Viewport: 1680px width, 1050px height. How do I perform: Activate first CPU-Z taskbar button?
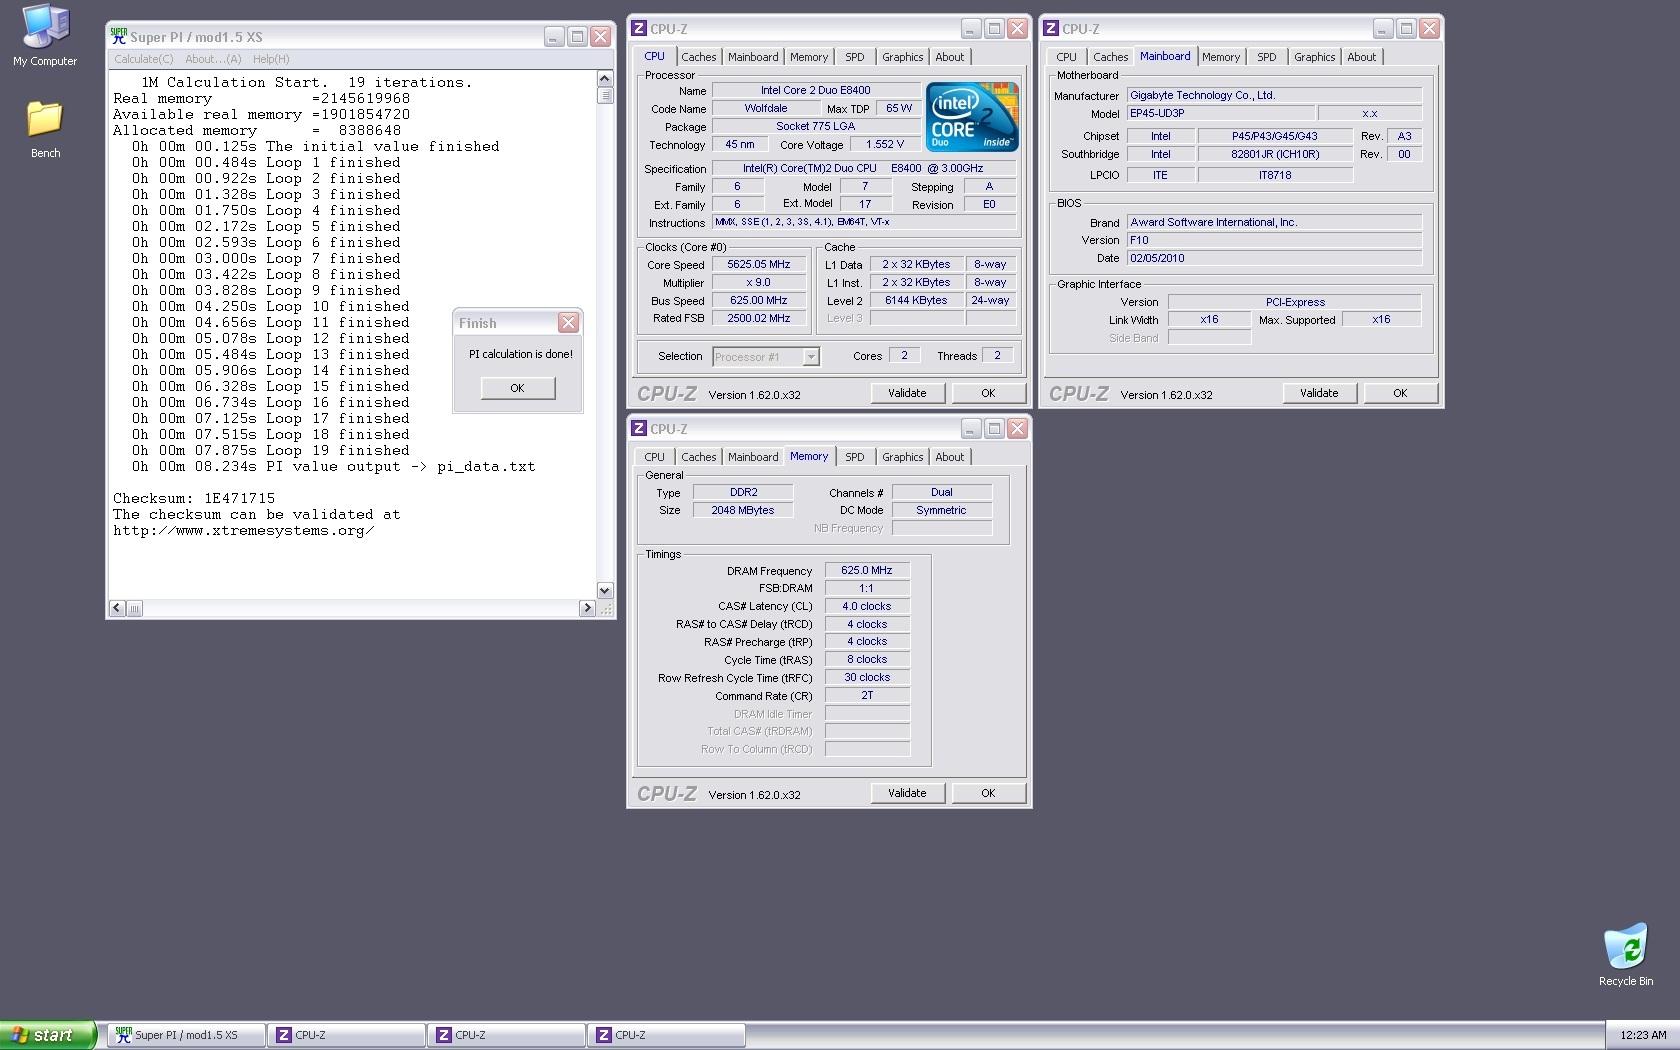pyautogui.click(x=347, y=1035)
